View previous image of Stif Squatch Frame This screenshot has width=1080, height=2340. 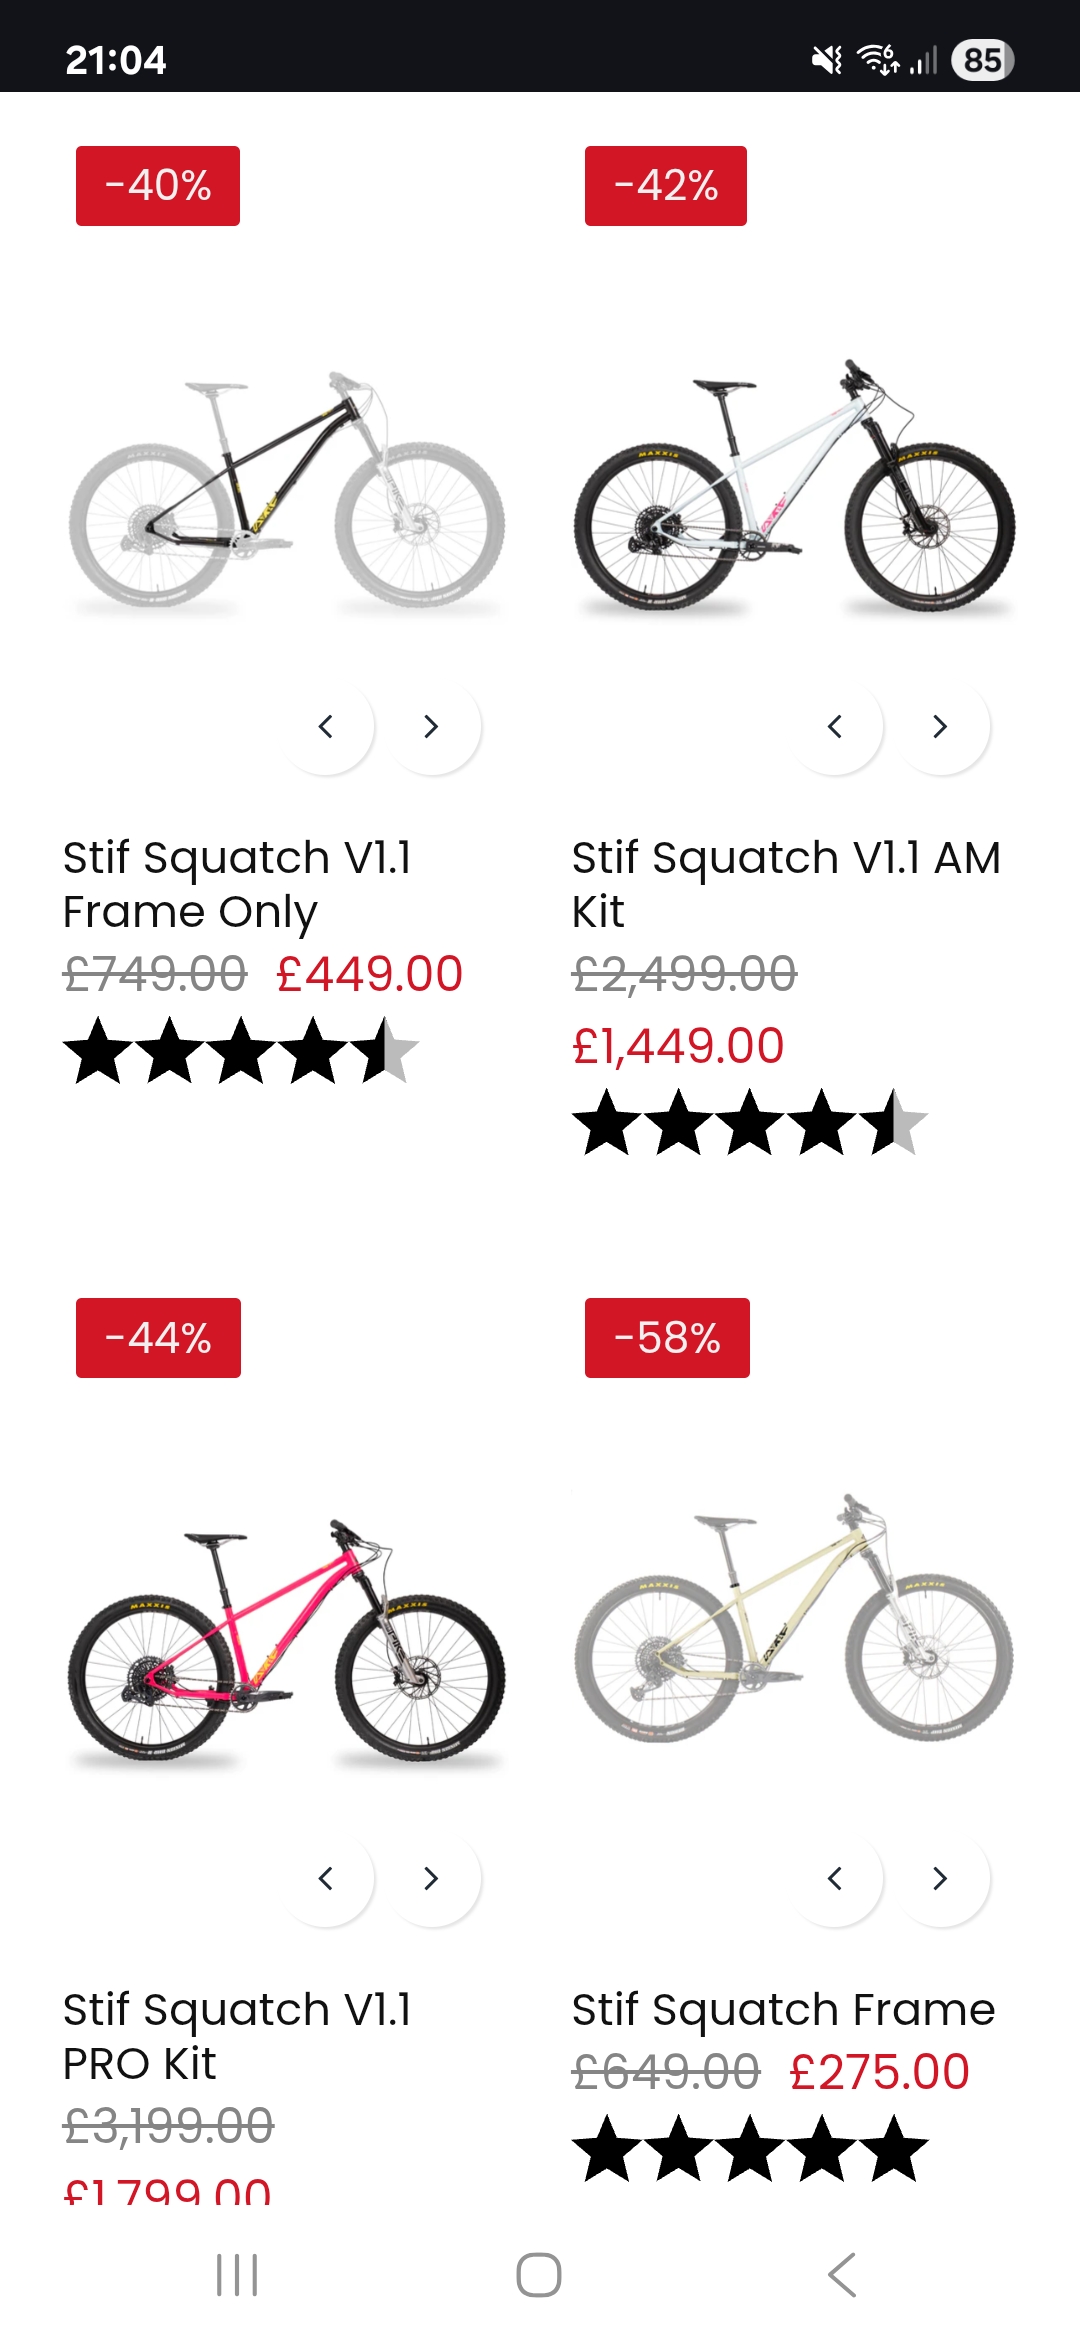(x=835, y=1879)
